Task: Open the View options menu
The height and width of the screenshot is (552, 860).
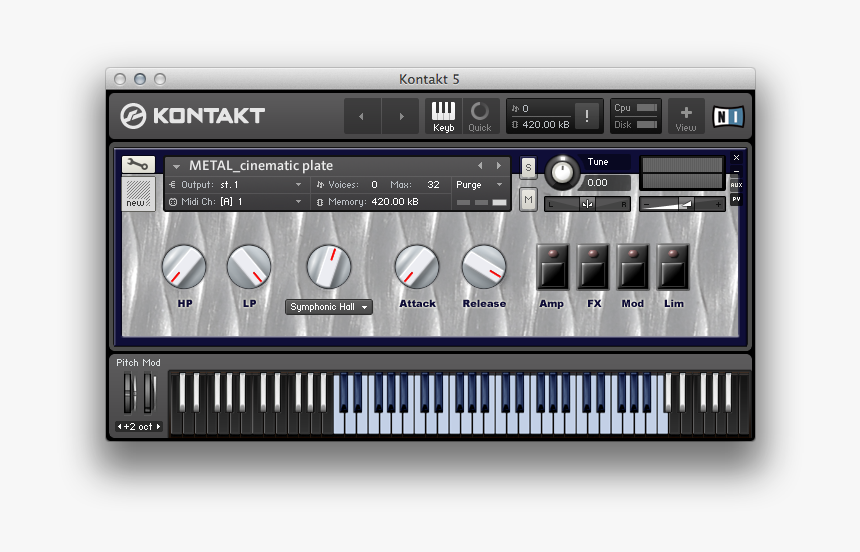Action: pyautogui.click(x=686, y=116)
